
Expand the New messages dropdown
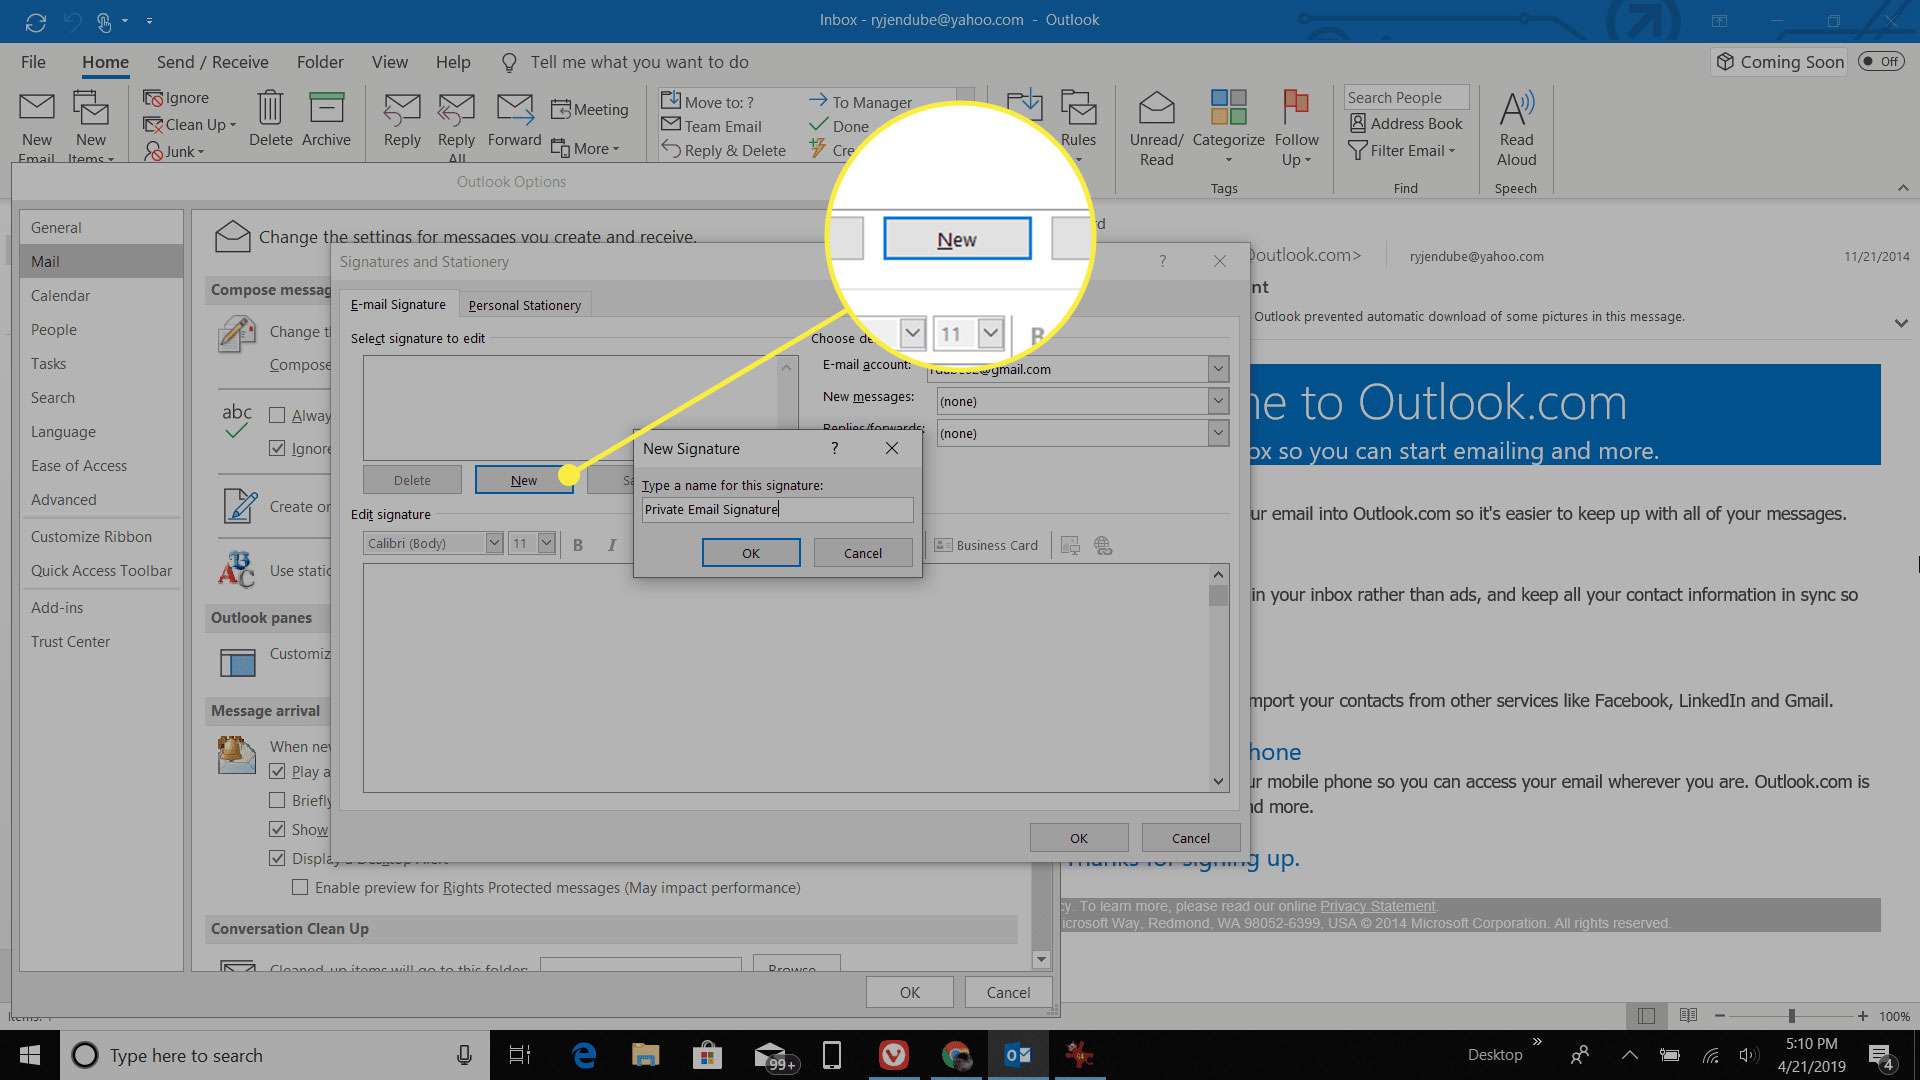coord(1216,400)
